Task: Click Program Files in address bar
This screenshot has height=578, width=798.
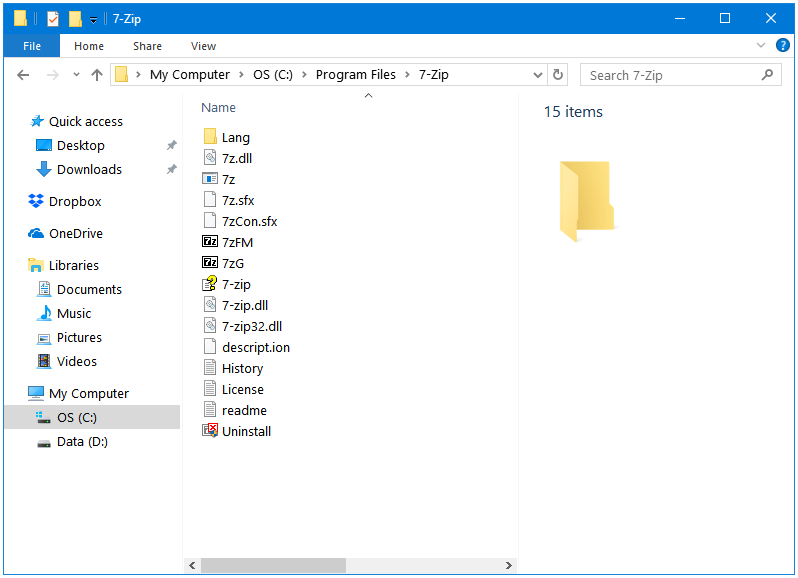Action: [x=355, y=75]
